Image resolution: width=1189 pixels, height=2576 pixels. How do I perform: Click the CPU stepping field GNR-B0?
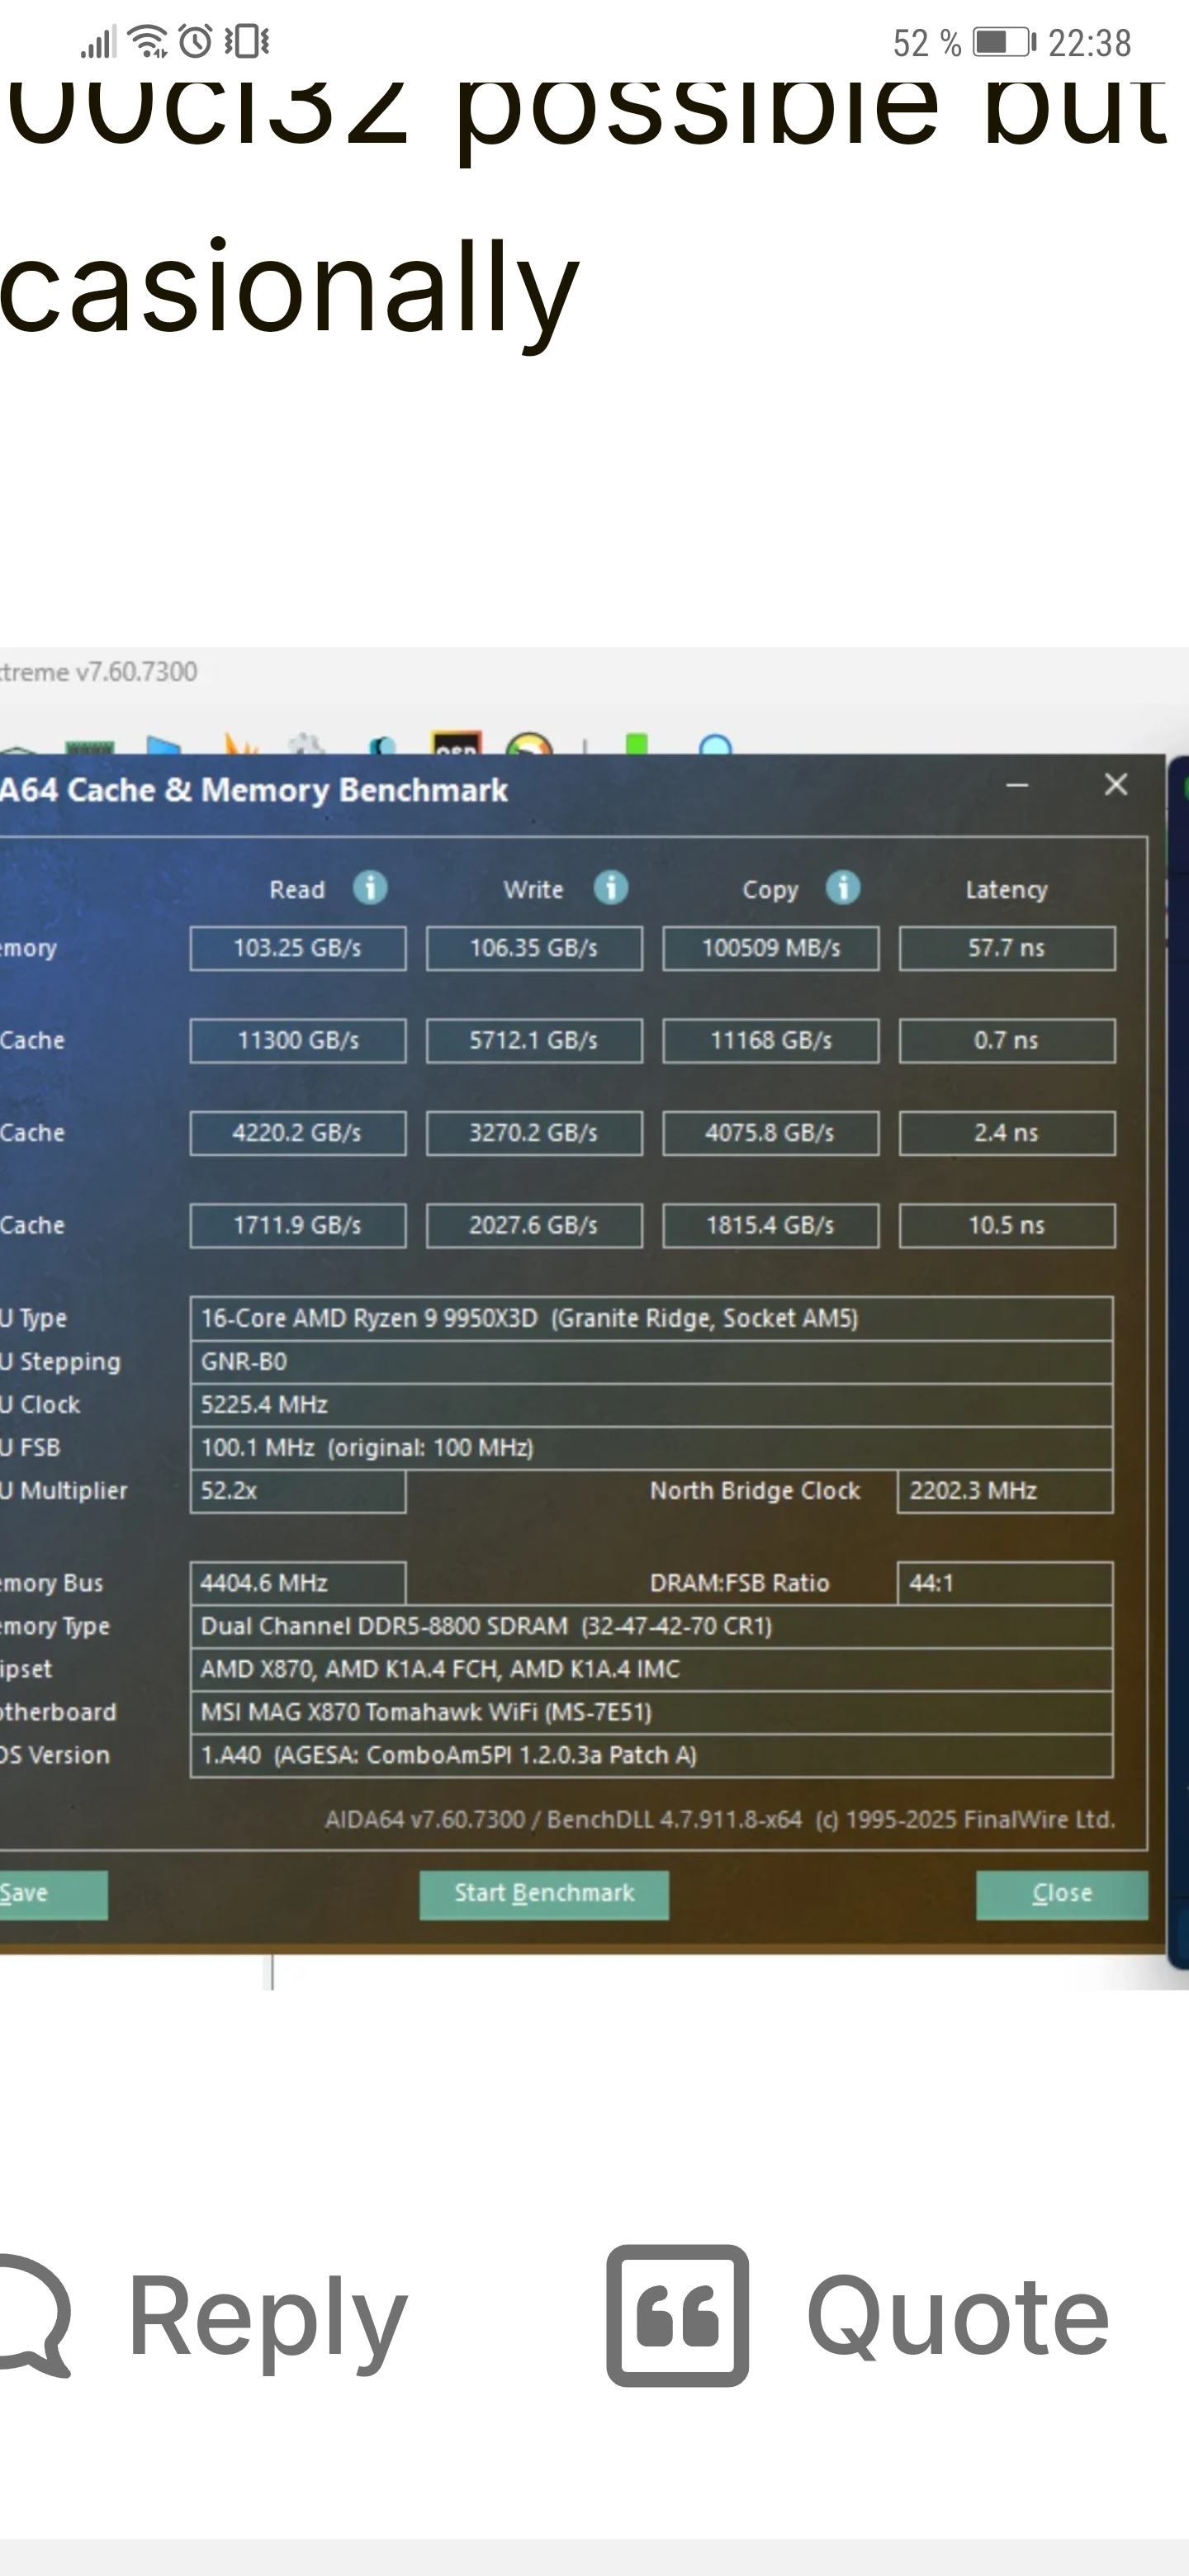651,1361
